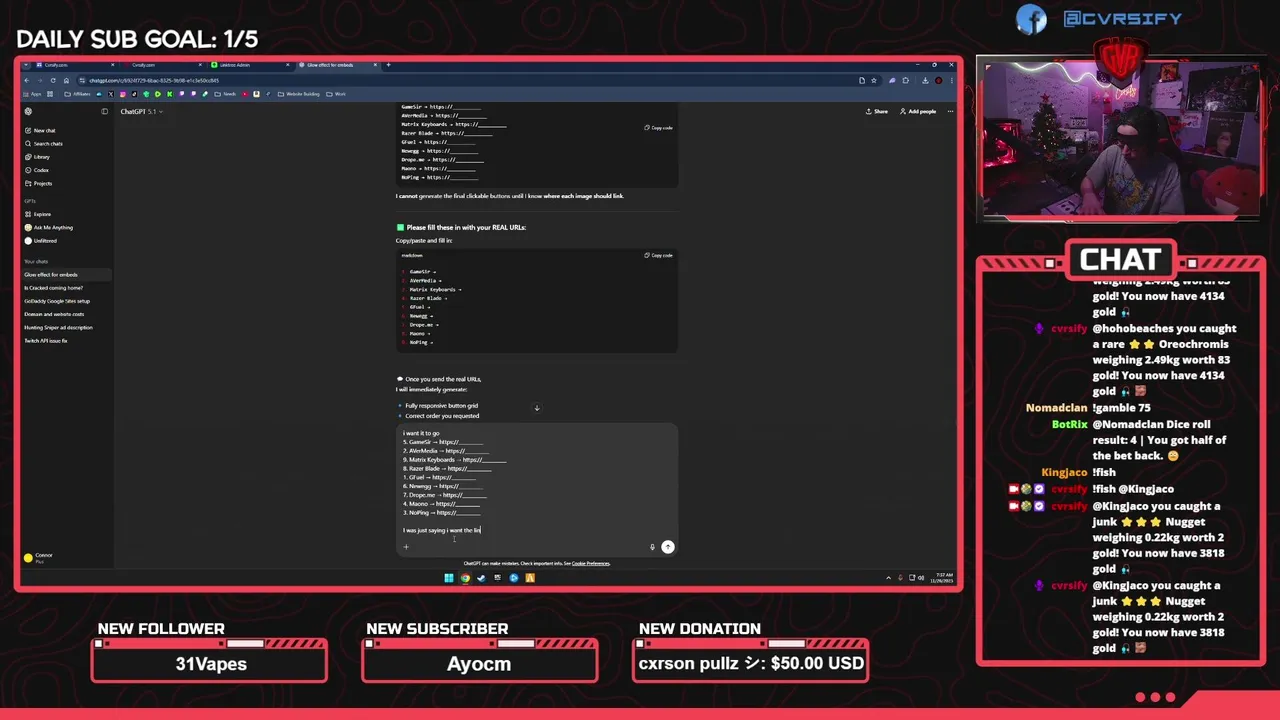The height and width of the screenshot is (720, 1280).
Task: Go back with the browser back arrow
Action: [x=26, y=80]
